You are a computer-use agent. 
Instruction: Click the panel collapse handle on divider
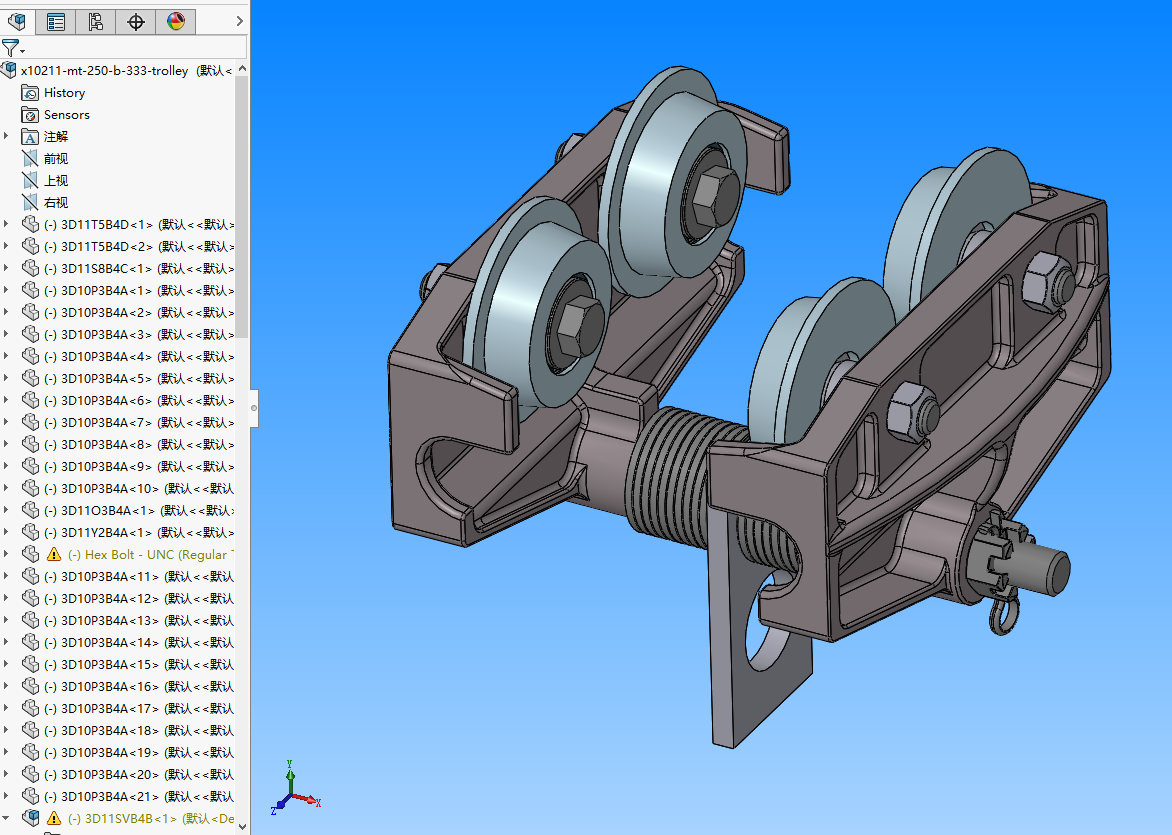[x=254, y=408]
